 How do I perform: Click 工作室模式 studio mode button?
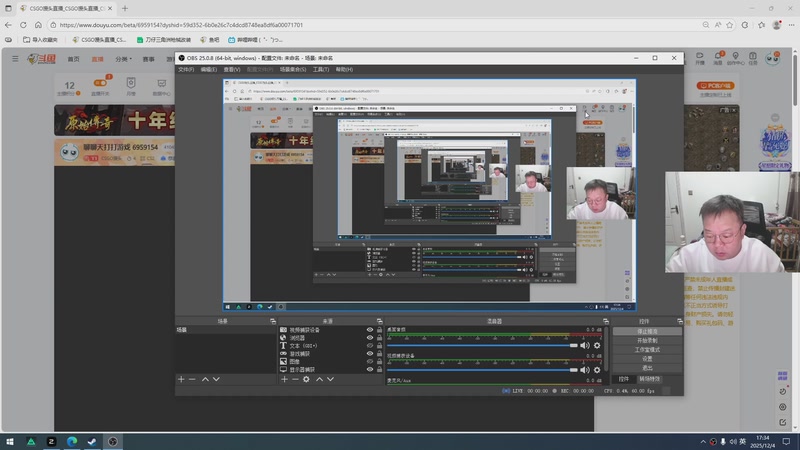pos(647,349)
